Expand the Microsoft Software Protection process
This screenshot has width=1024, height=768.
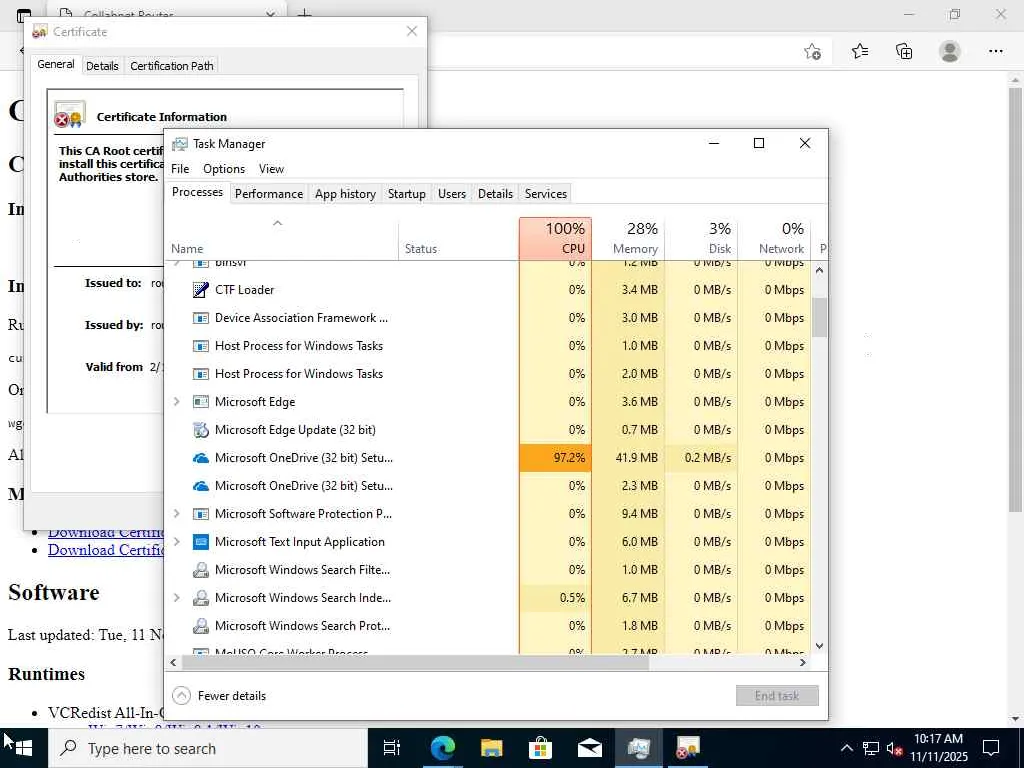[x=176, y=514]
